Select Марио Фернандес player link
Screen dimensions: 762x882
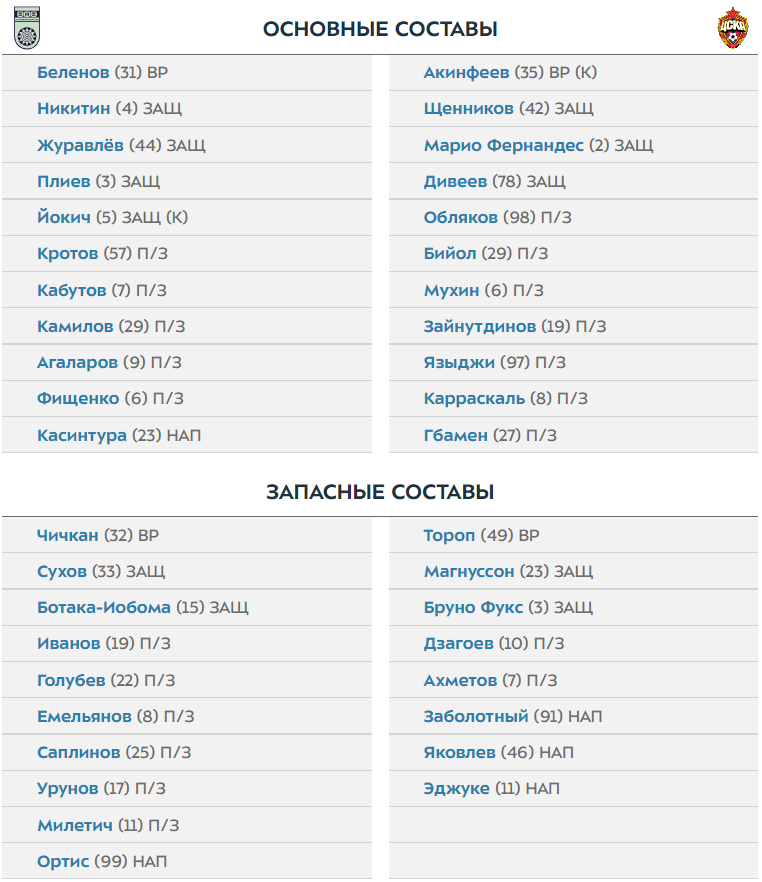pyautogui.click(x=503, y=145)
